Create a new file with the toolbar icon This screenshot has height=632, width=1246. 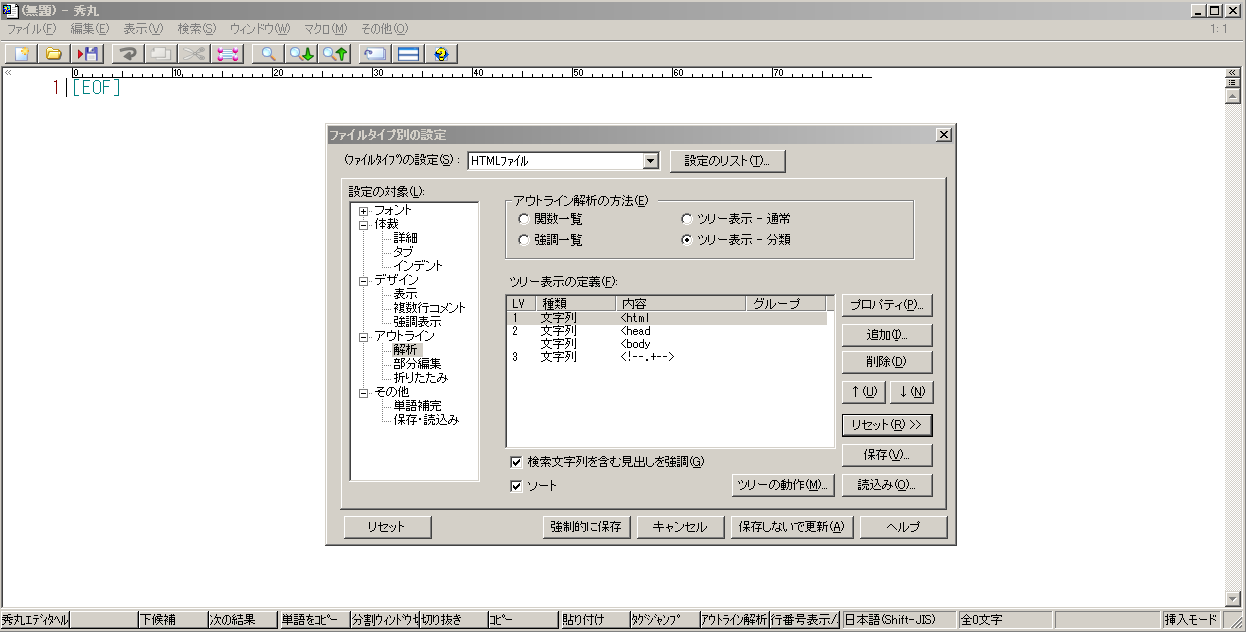click(x=22, y=53)
